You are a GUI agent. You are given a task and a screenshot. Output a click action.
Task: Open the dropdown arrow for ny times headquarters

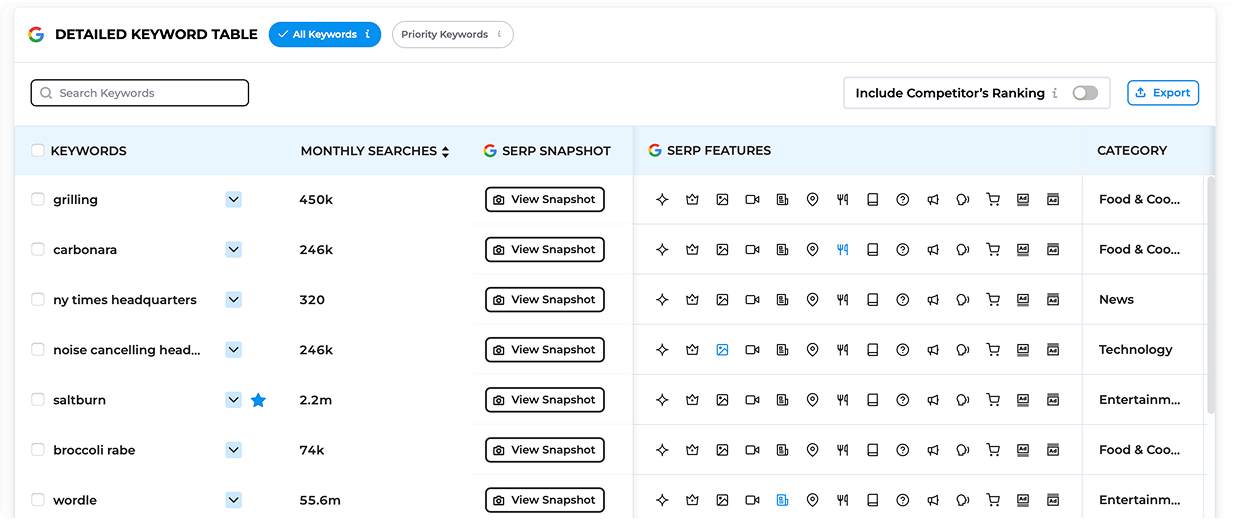(x=233, y=299)
